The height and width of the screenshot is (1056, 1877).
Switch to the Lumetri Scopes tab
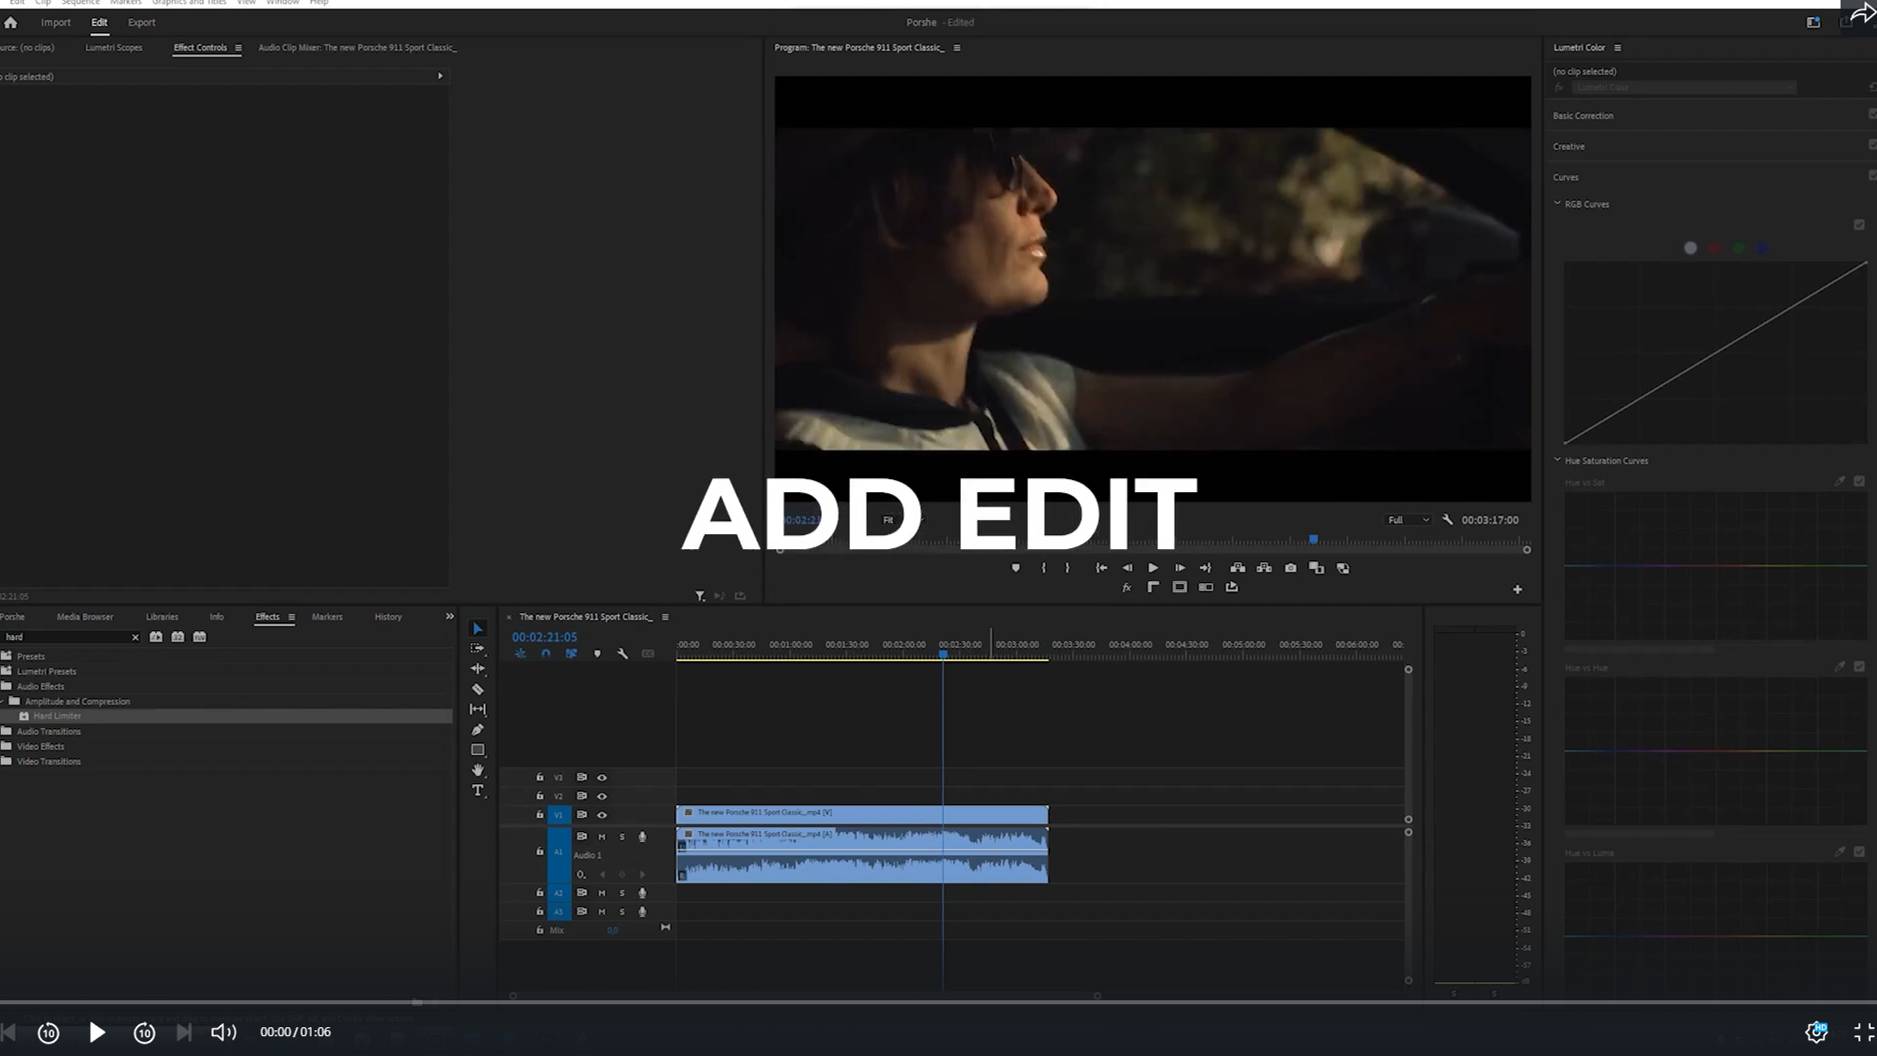(114, 47)
